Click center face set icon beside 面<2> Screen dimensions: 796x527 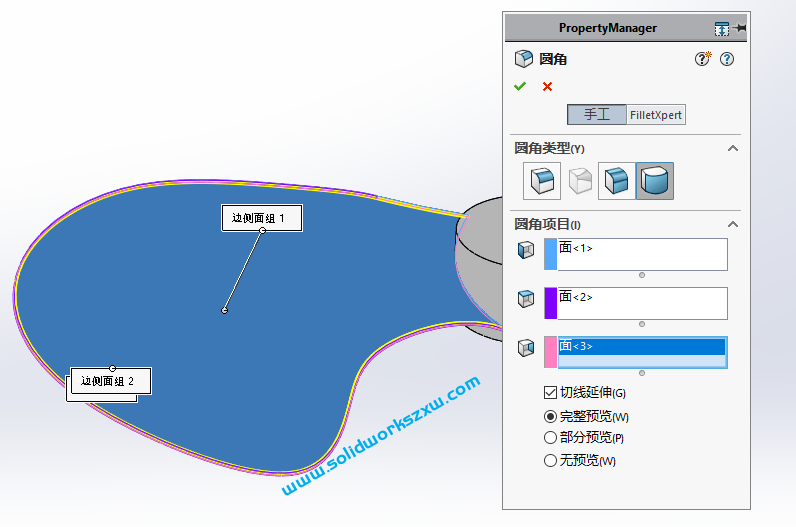526,299
